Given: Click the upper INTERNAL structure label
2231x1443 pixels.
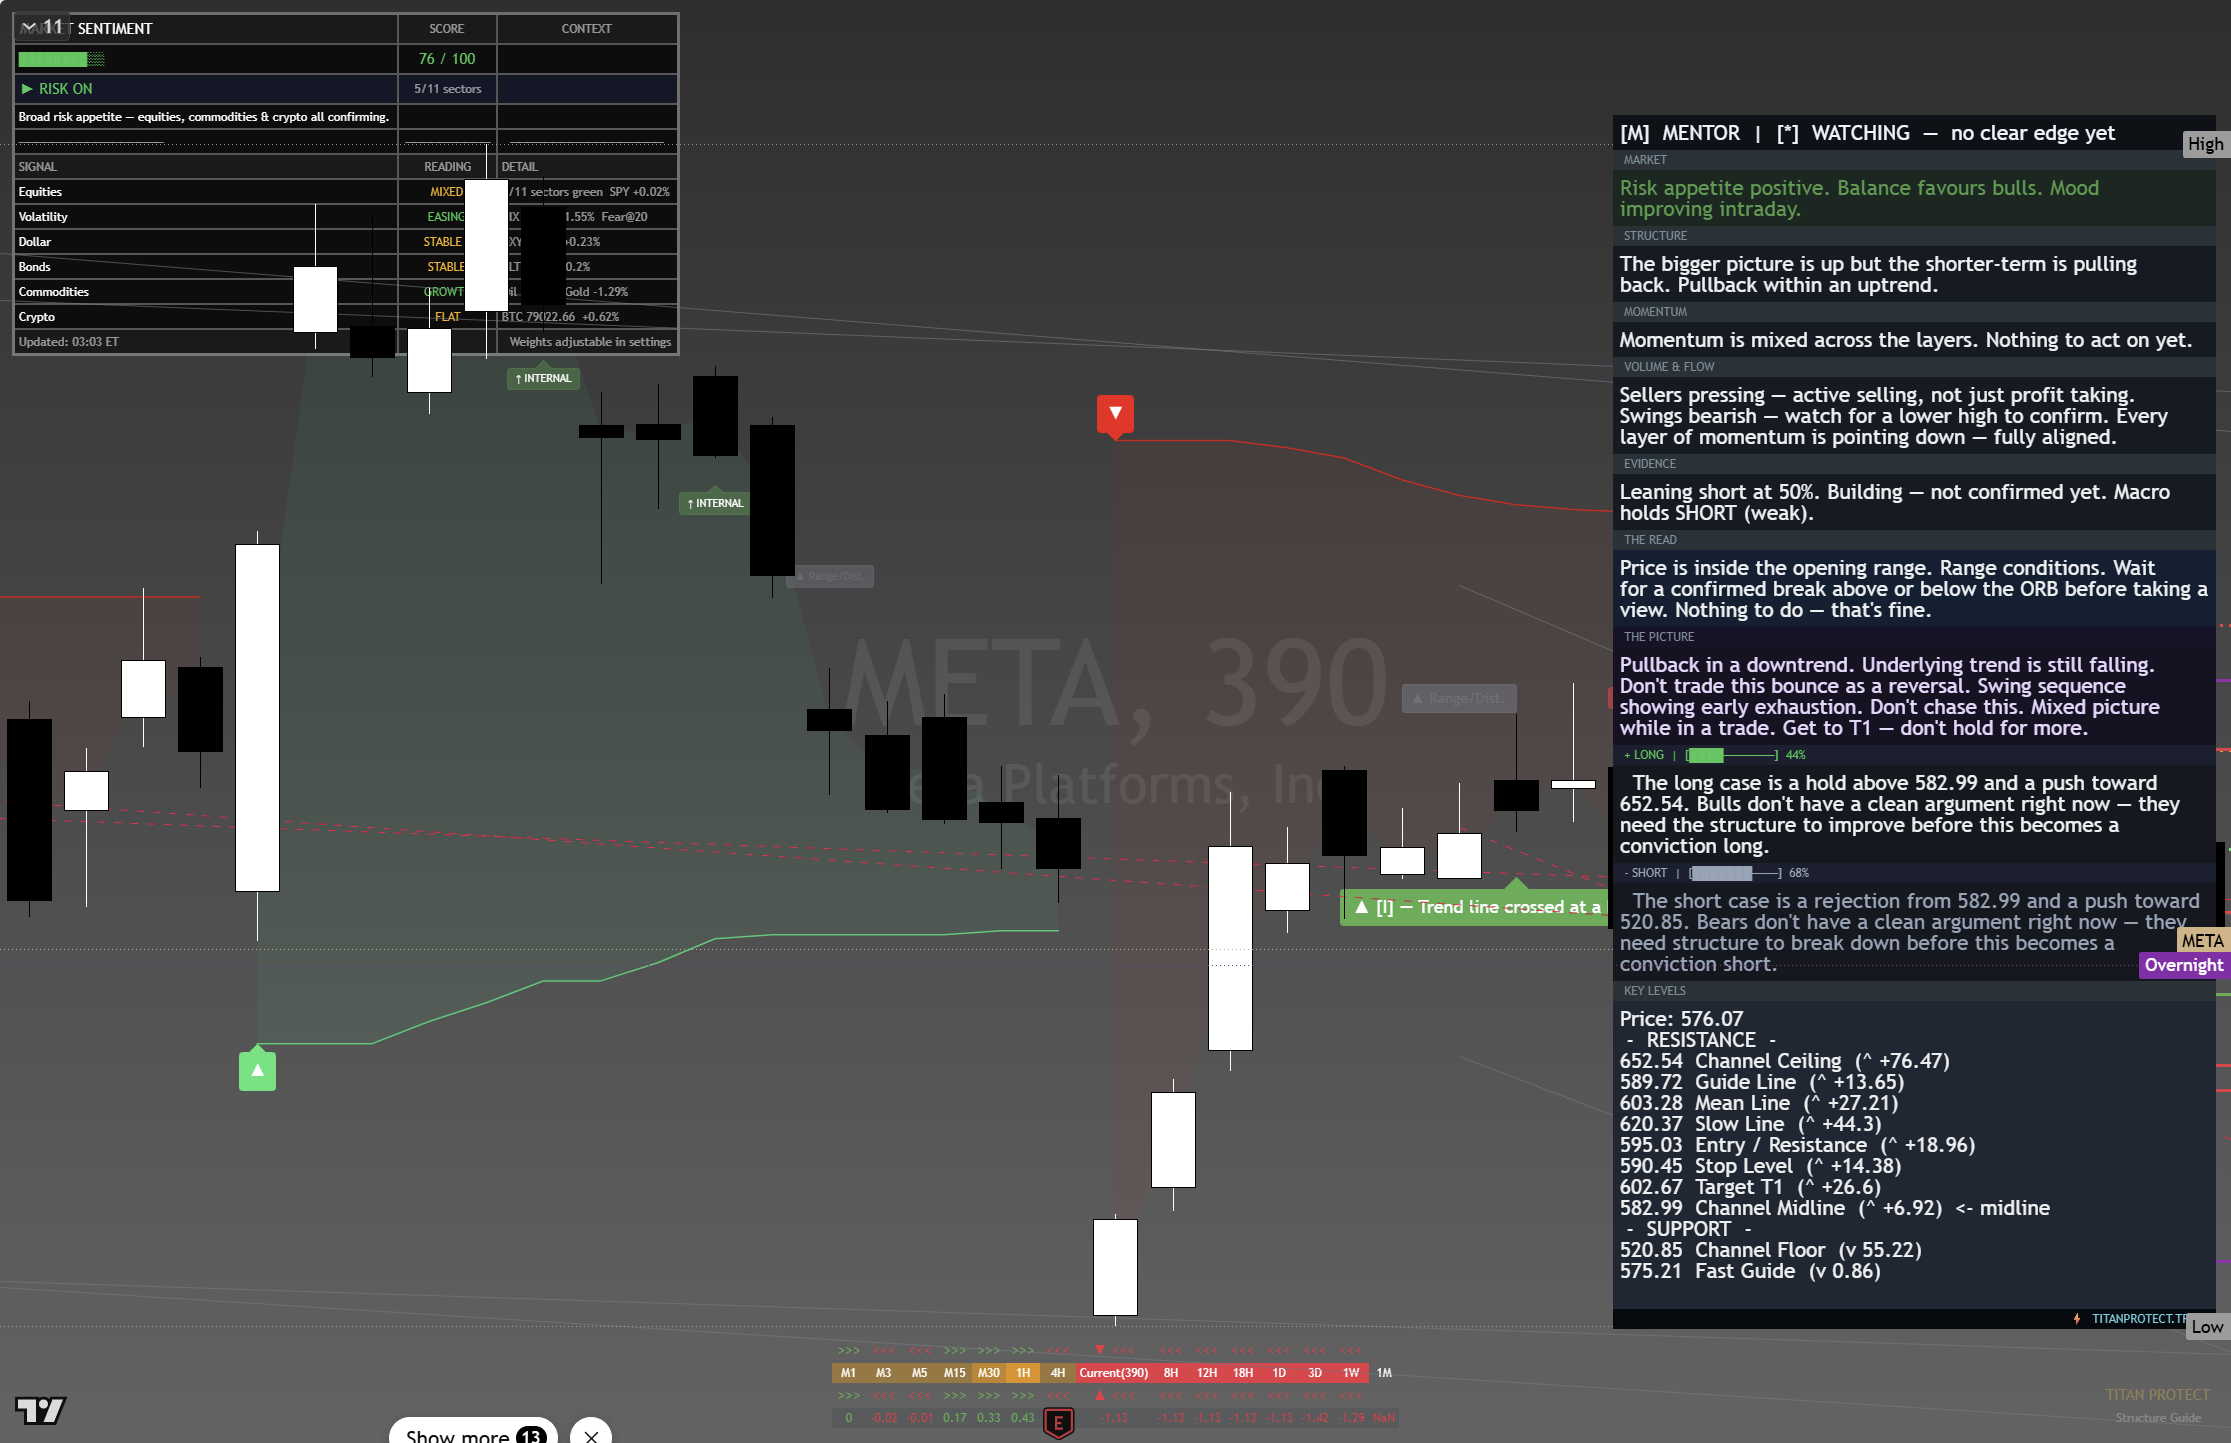Looking at the screenshot, I should (543, 378).
